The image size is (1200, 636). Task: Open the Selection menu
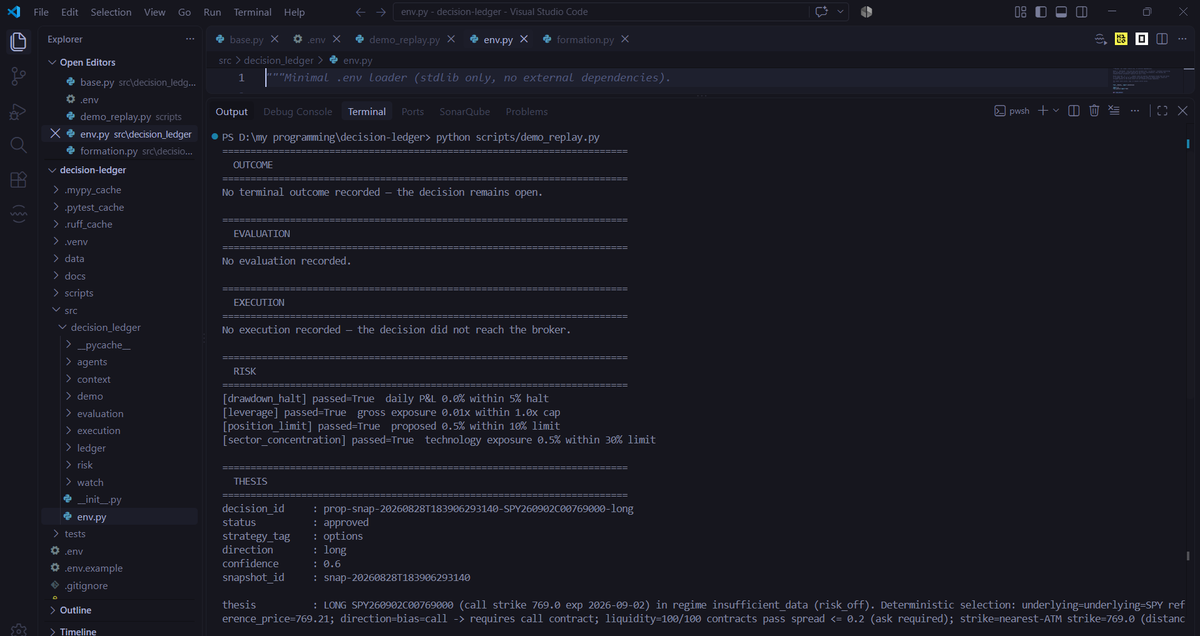111,12
